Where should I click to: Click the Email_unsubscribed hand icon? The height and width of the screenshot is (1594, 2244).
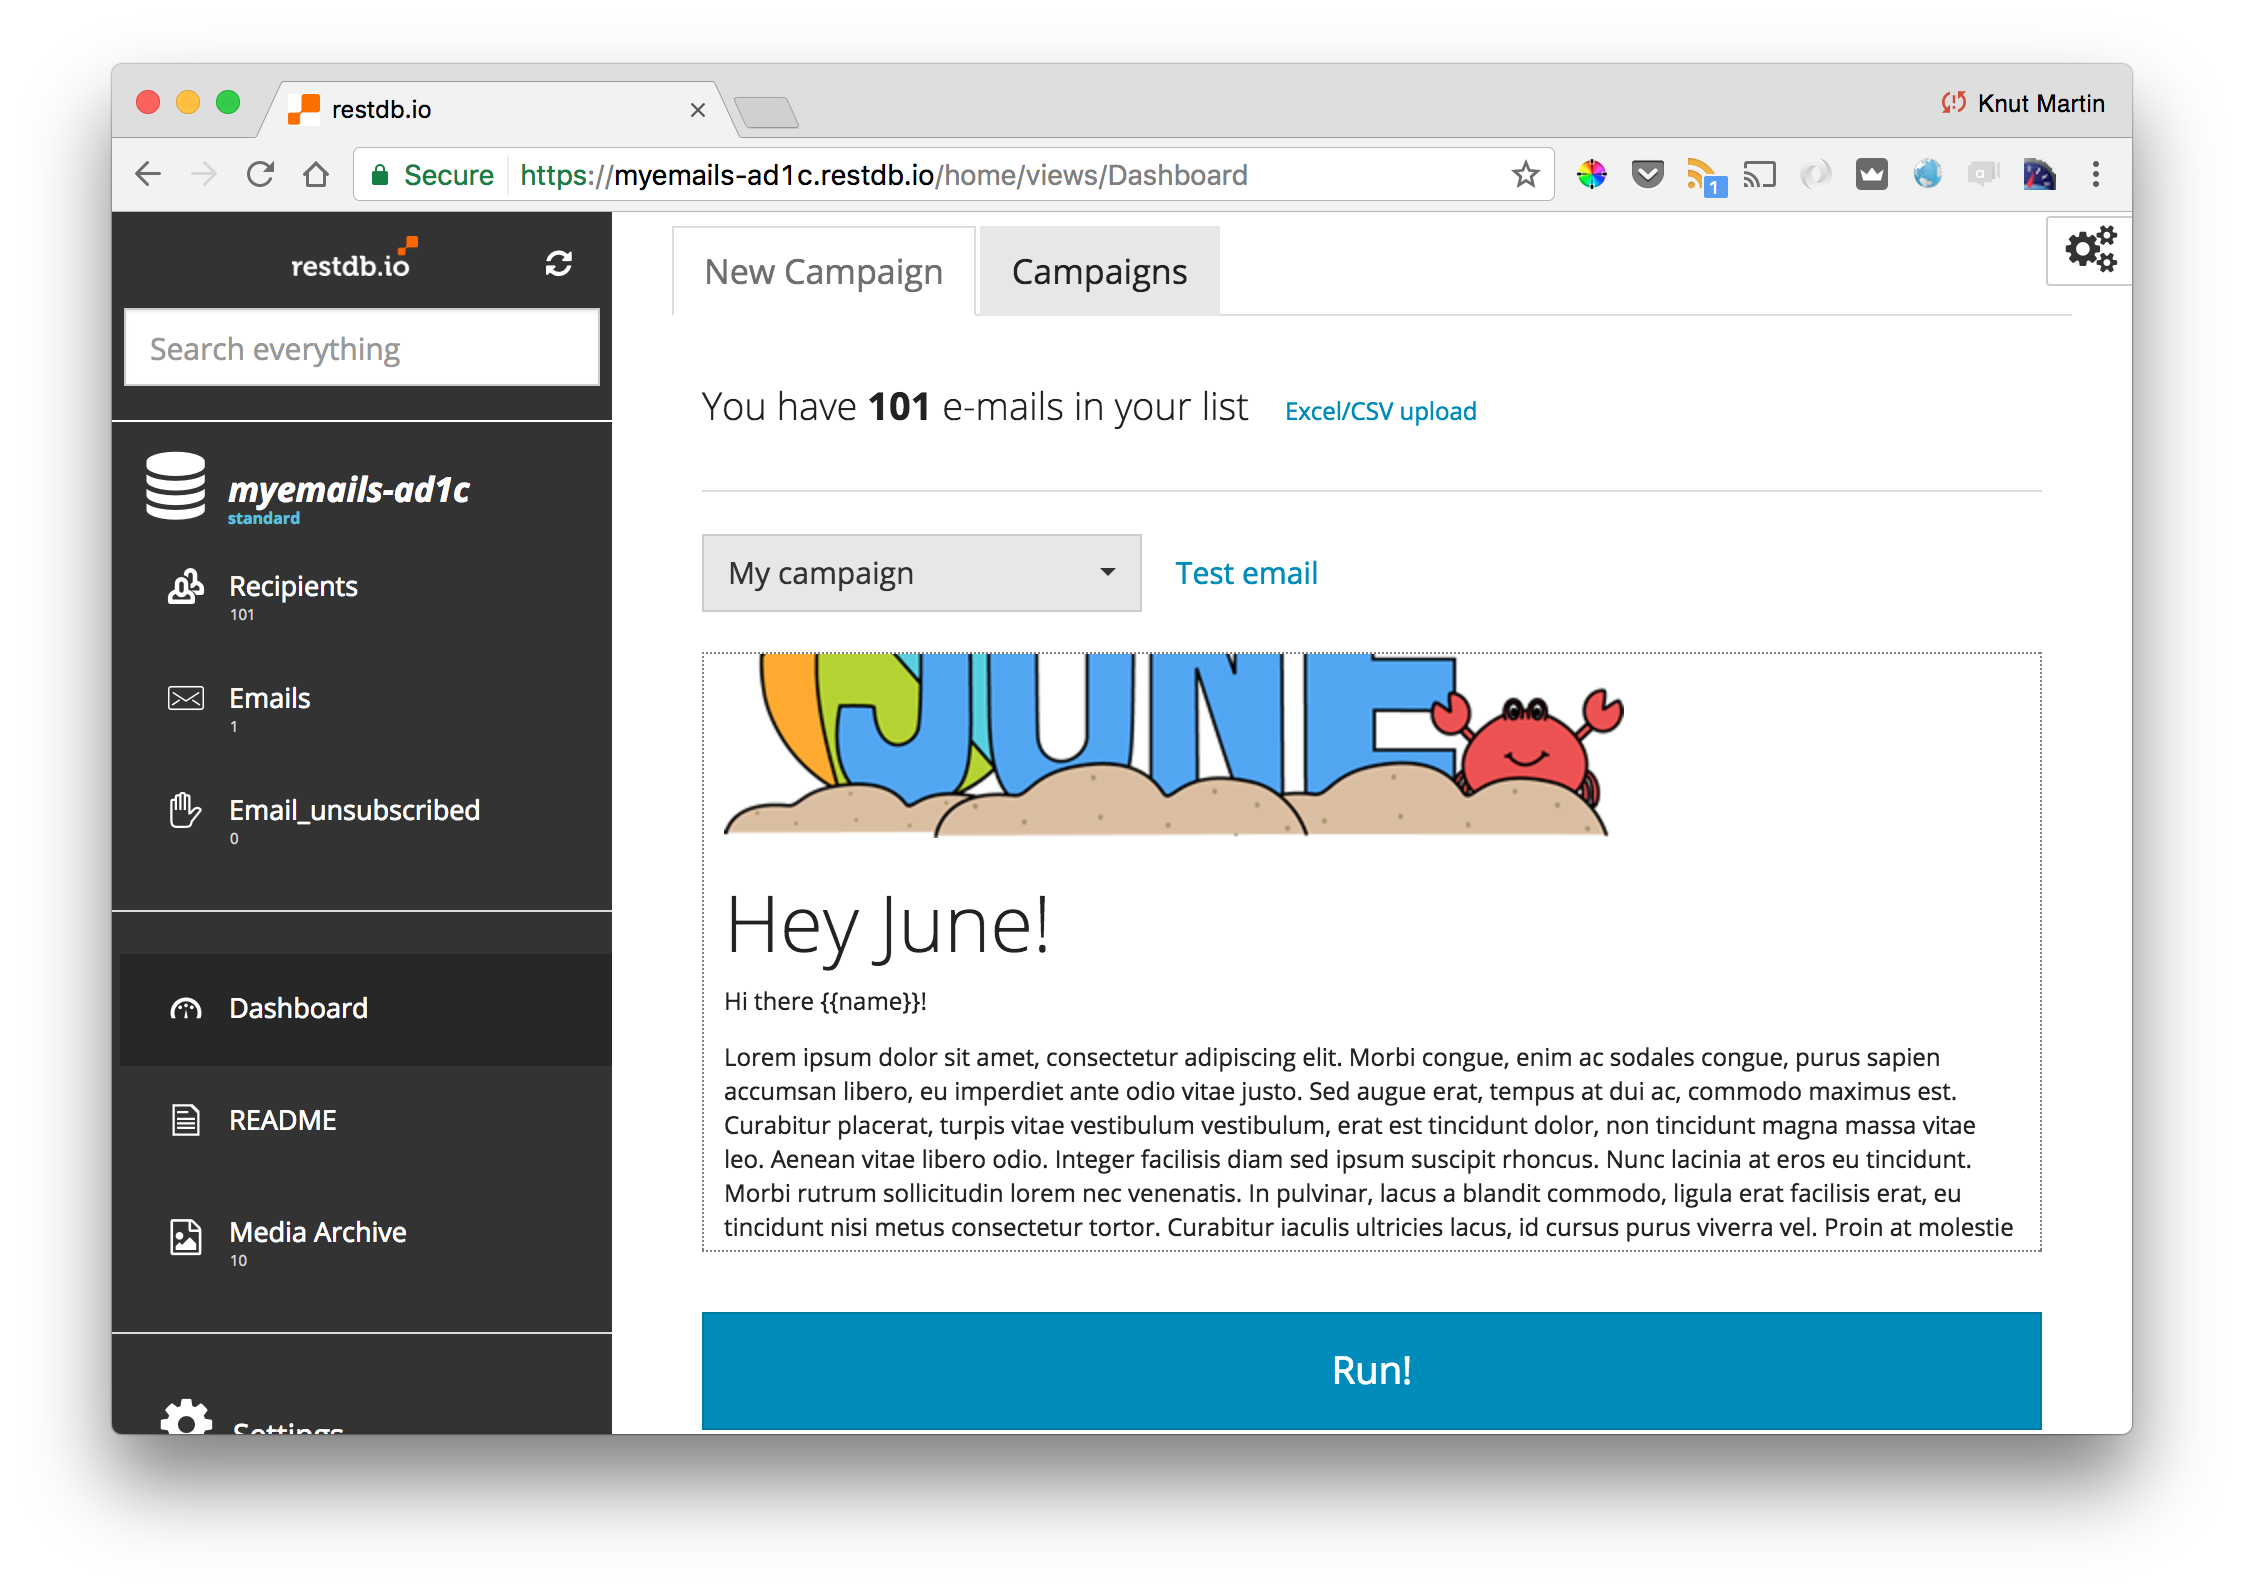(x=186, y=810)
